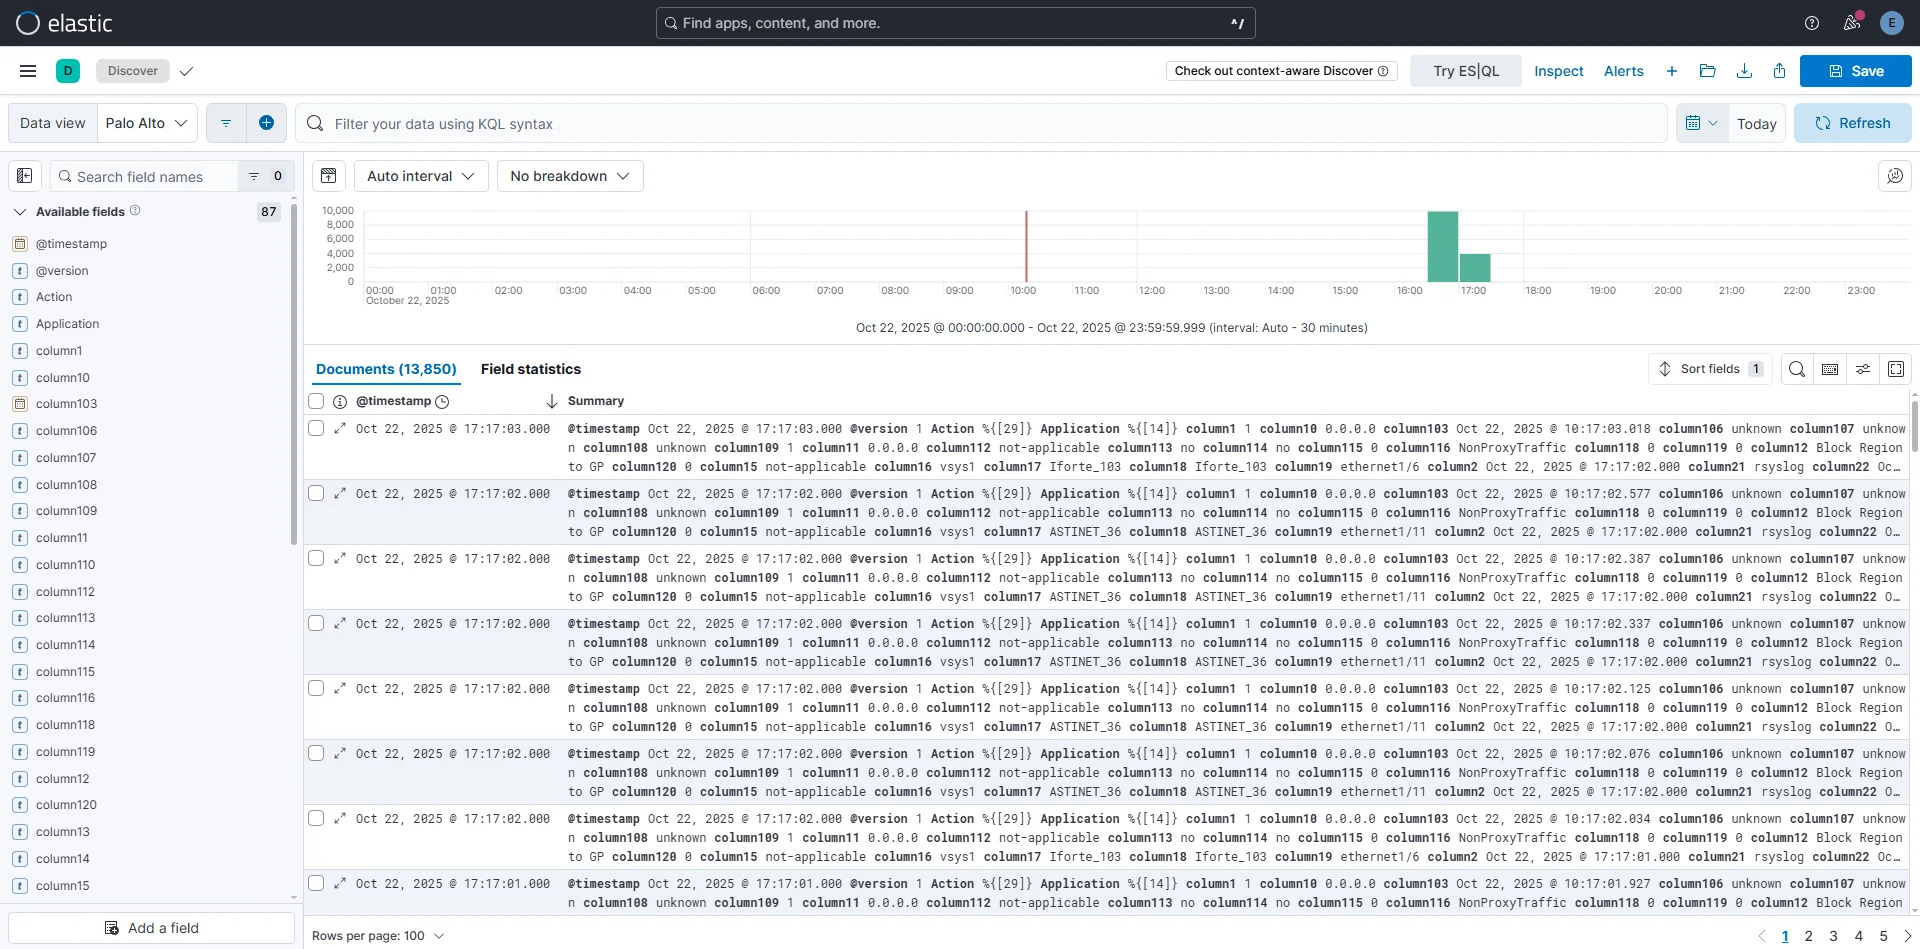This screenshot has height=949, width=1920.
Task: Click the new session plus icon
Action: [1672, 71]
